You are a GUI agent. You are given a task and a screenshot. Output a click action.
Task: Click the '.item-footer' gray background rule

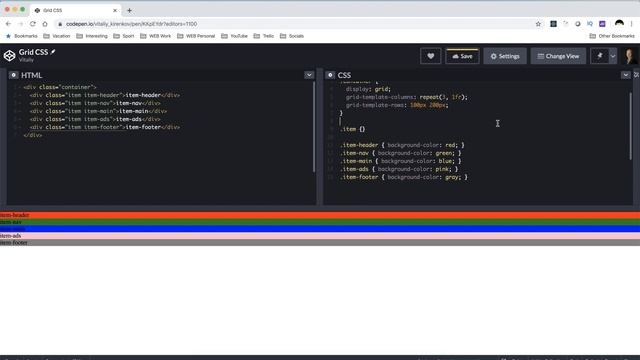point(404,177)
